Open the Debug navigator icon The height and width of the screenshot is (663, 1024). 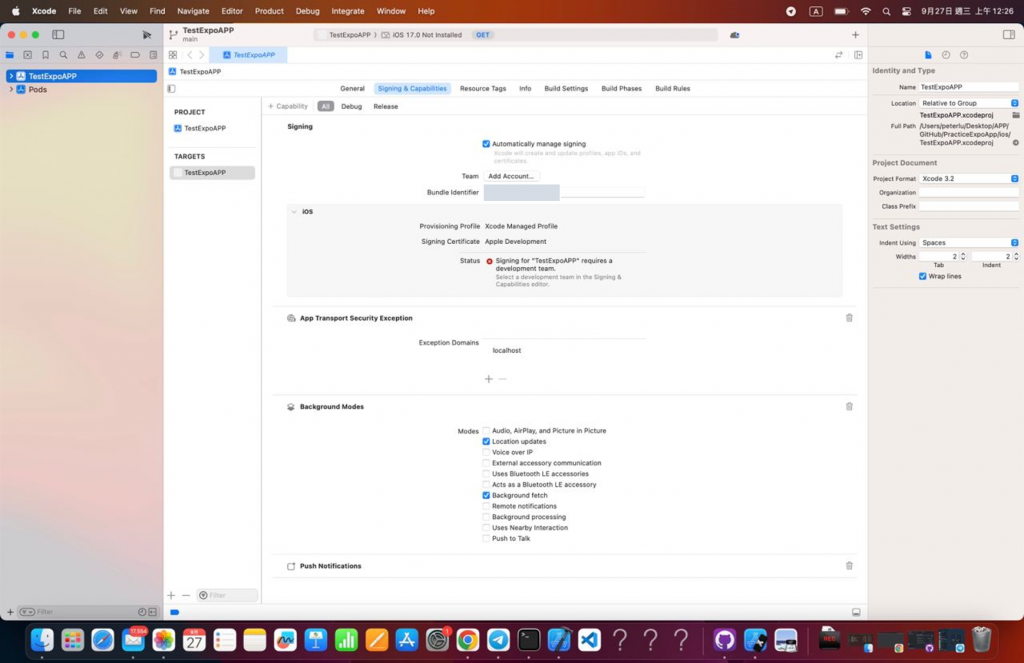click(x=117, y=55)
